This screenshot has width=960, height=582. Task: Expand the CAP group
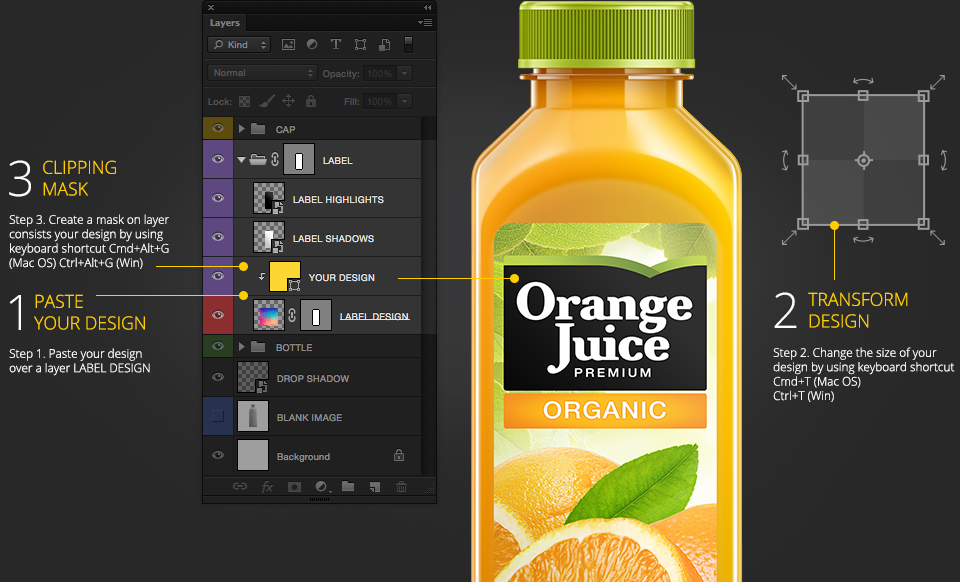(x=242, y=129)
